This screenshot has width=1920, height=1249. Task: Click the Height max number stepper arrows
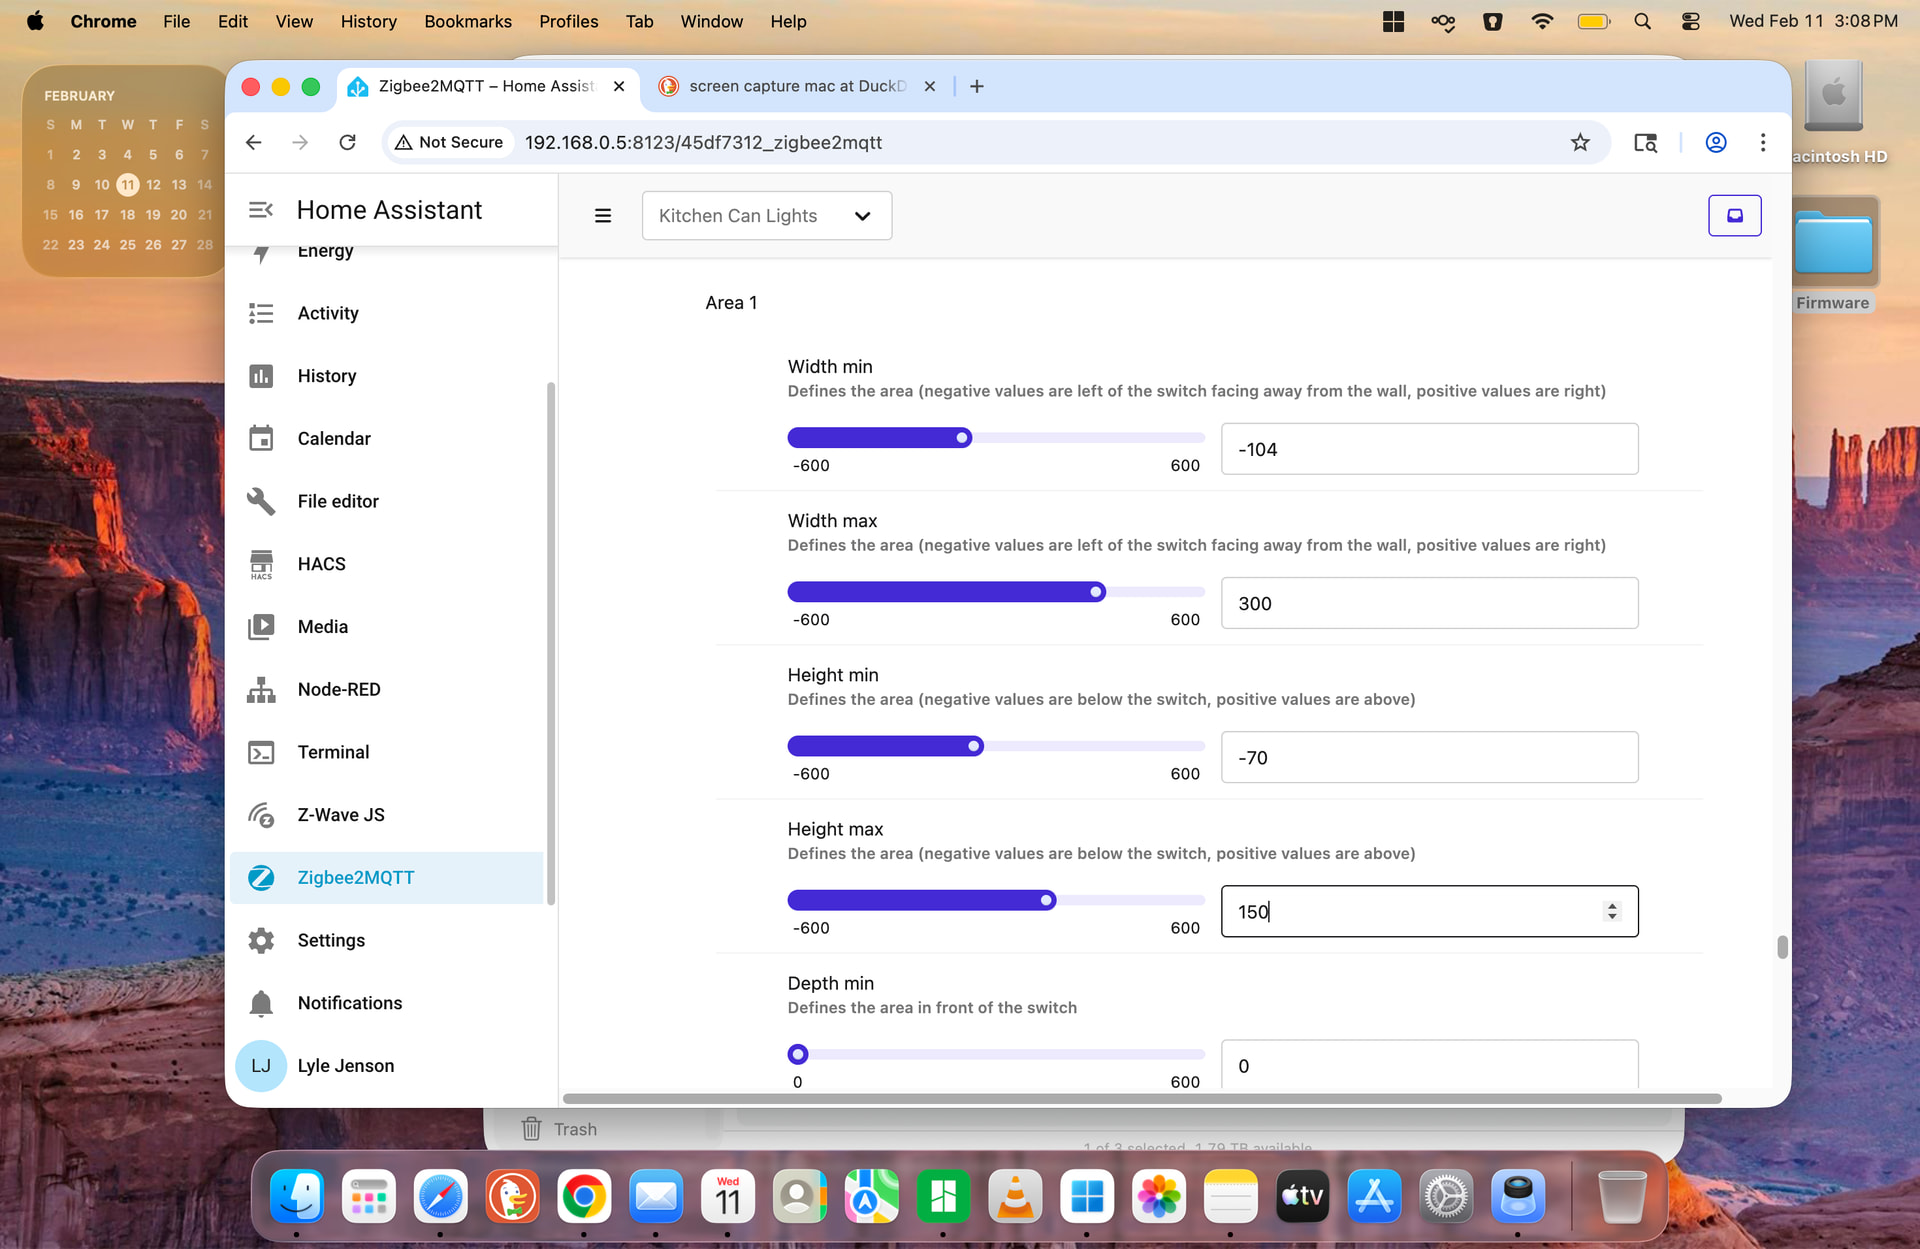pyautogui.click(x=1611, y=911)
